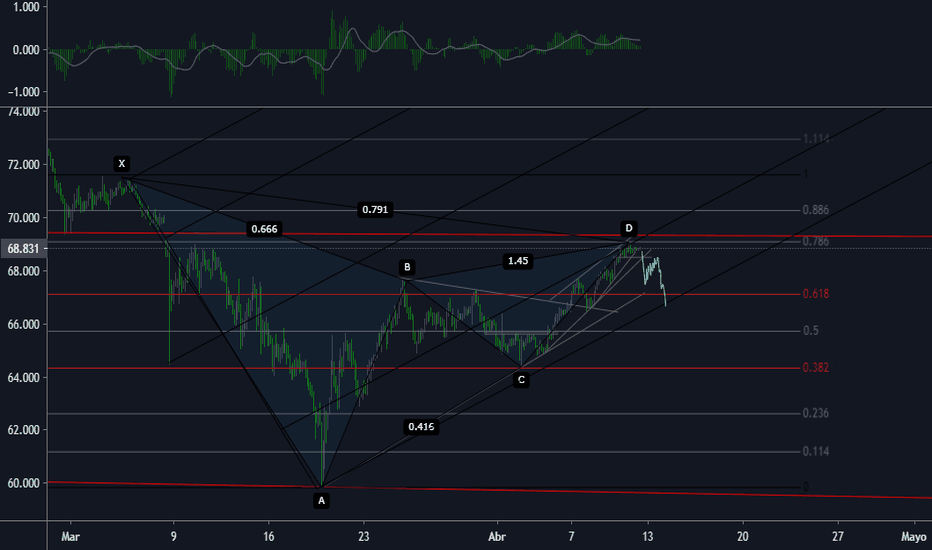Click the Abr date label on time axis
Viewport: 932px width, 550px height.
point(497,536)
